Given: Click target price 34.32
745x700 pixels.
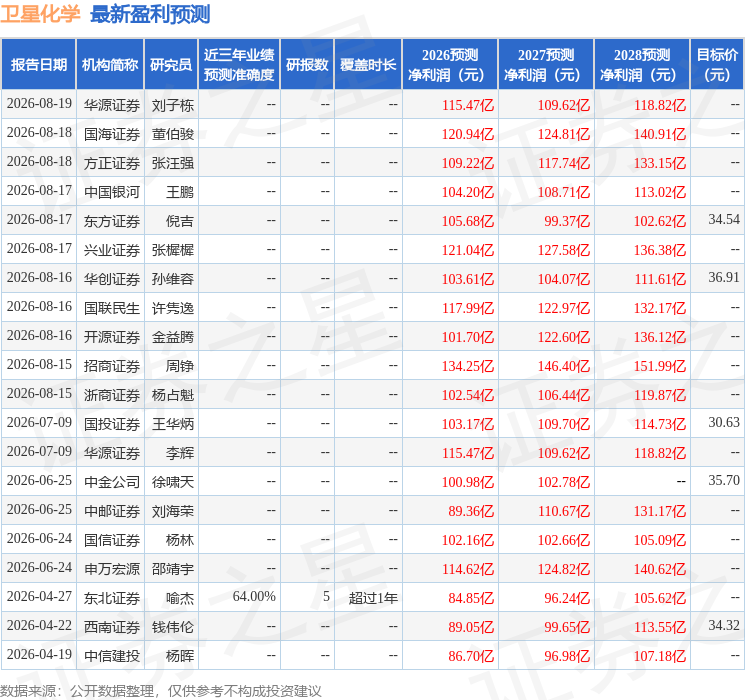Looking at the screenshot, I should (724, 625).
